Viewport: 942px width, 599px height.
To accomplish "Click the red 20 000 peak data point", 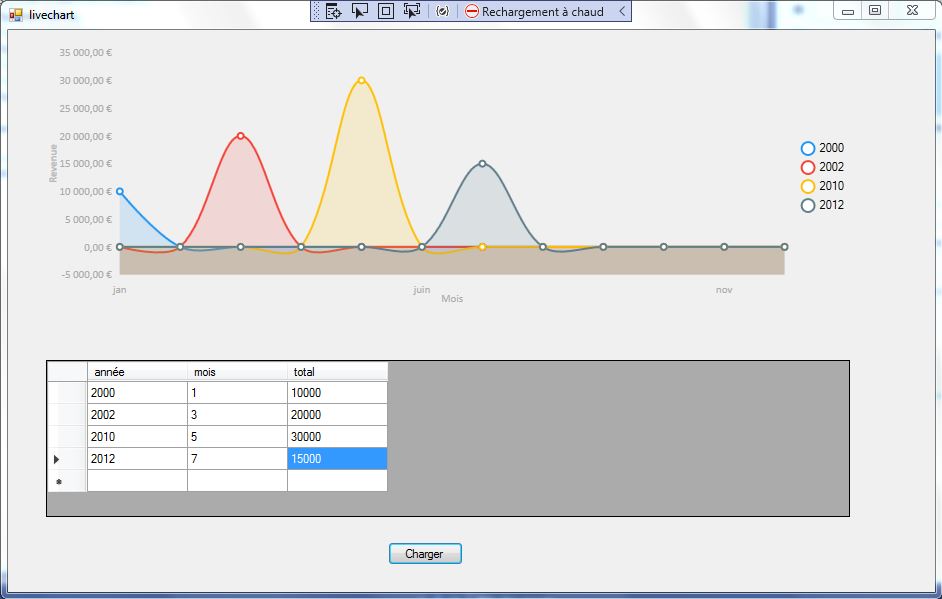I will coord(240,136).
